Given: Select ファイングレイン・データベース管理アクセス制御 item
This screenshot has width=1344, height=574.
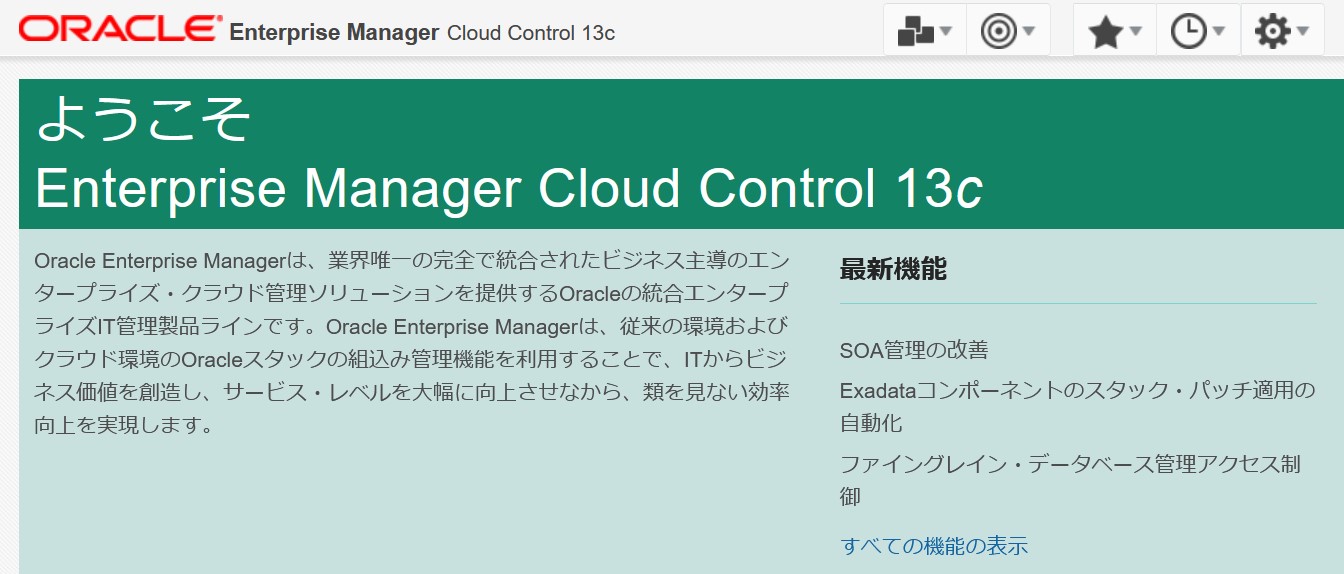Looking at the screenshot, I should pyautogui.click(x=1070, y=480).
